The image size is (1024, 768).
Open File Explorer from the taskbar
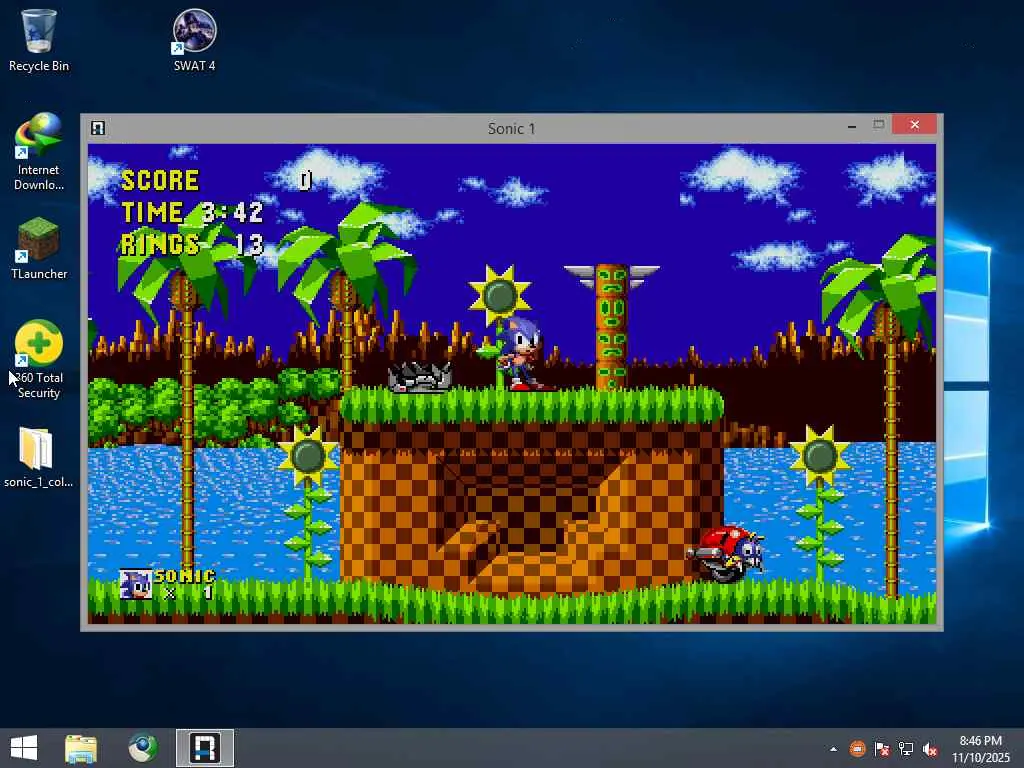click(x=81, y=748)
